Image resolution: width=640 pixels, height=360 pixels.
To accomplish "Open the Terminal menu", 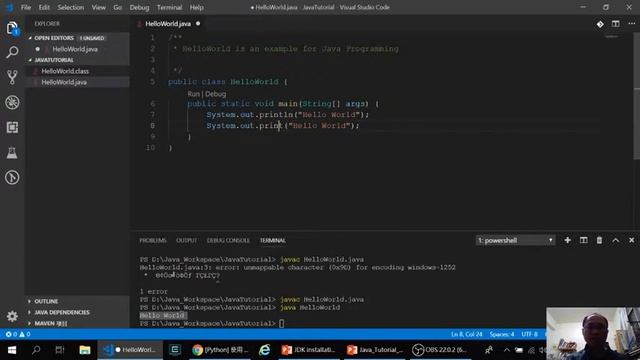I will coord(169,7).
